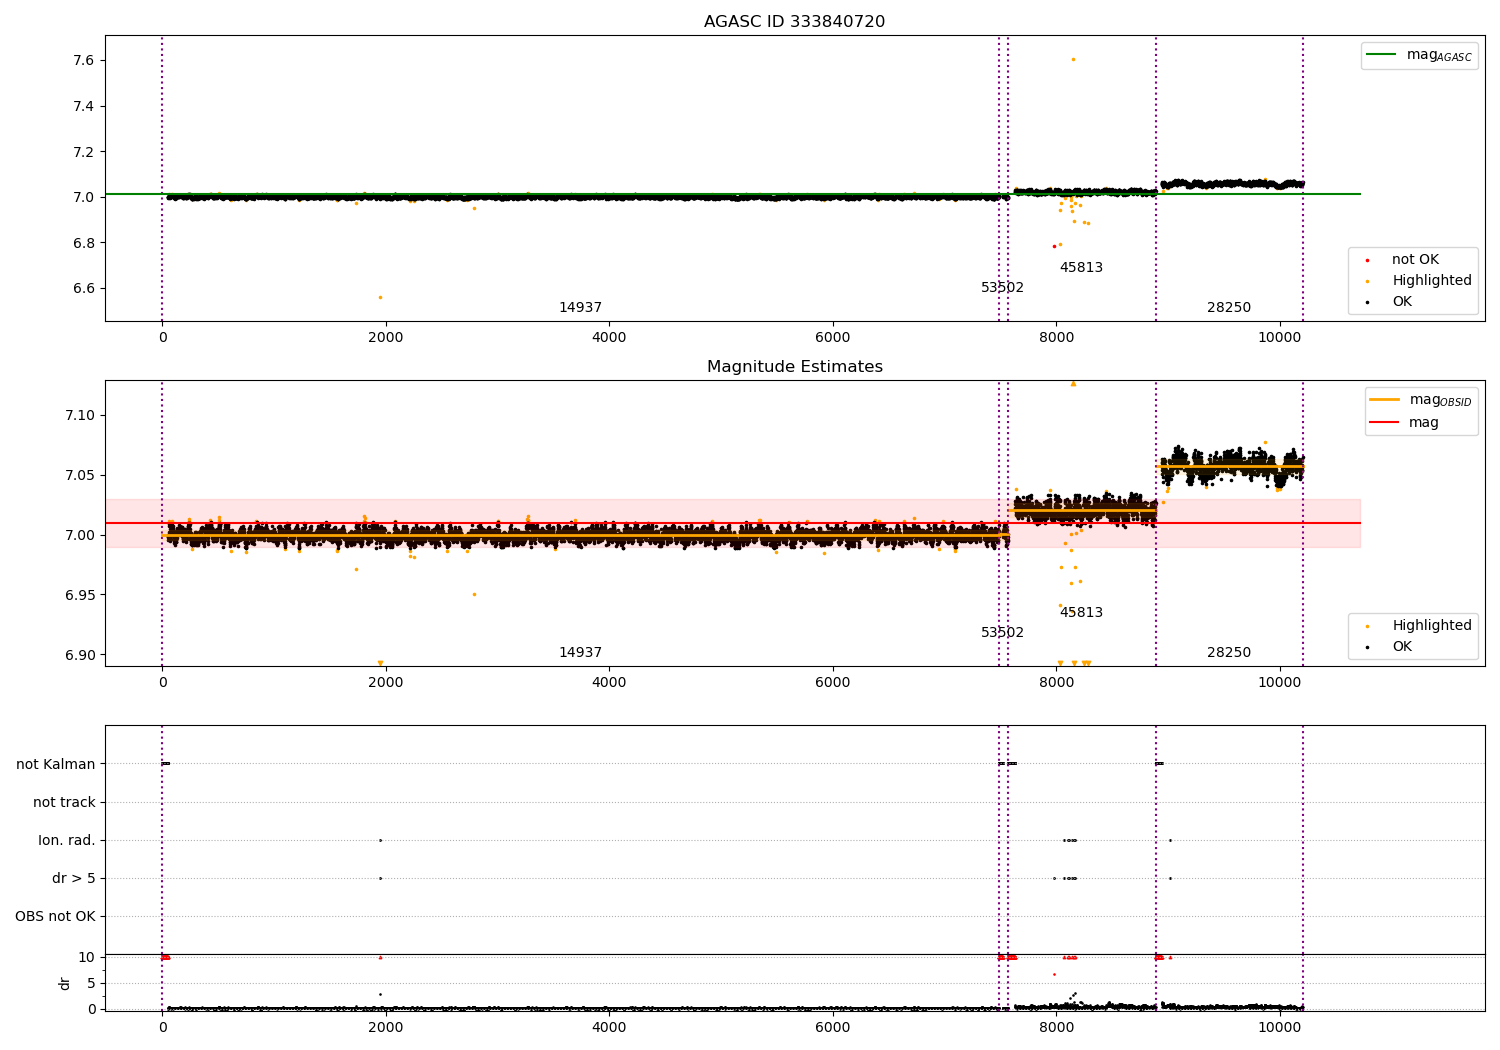This screenshot has height=1050, width=1500.
Task: Click the 7.05 y-axis tick label
Action: point(80,476)
